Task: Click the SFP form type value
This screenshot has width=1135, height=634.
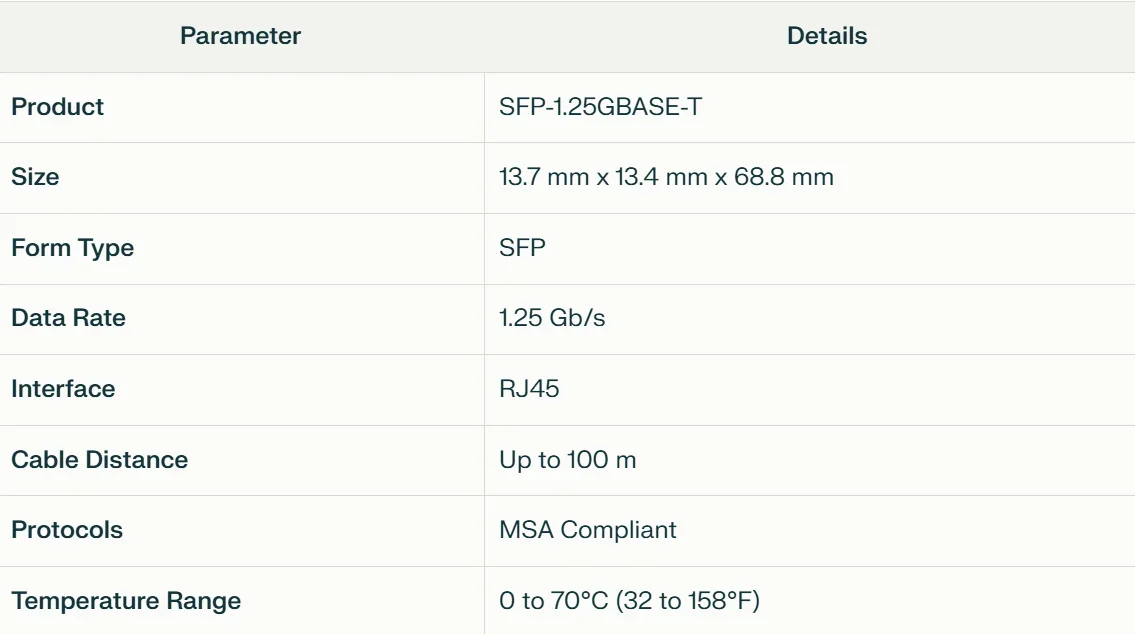Action: [522, 248]
